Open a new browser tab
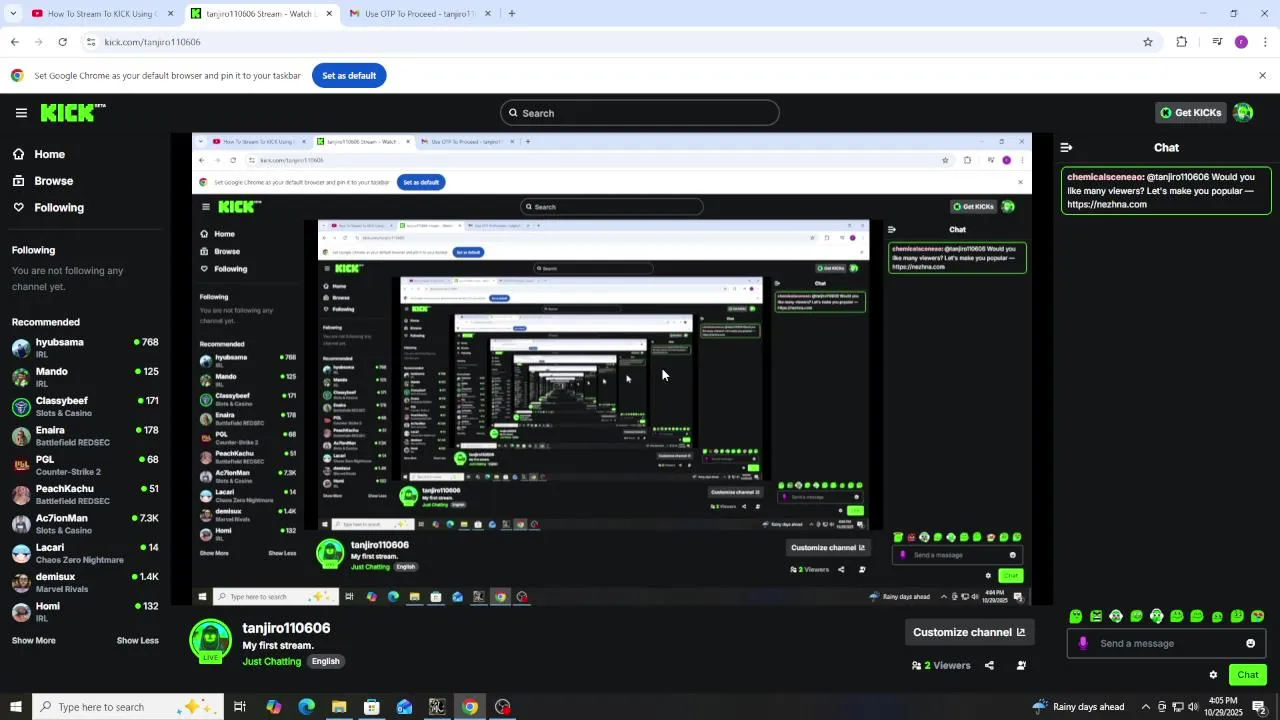Viewport: 1280px width, 720px height. coord(512,14)
